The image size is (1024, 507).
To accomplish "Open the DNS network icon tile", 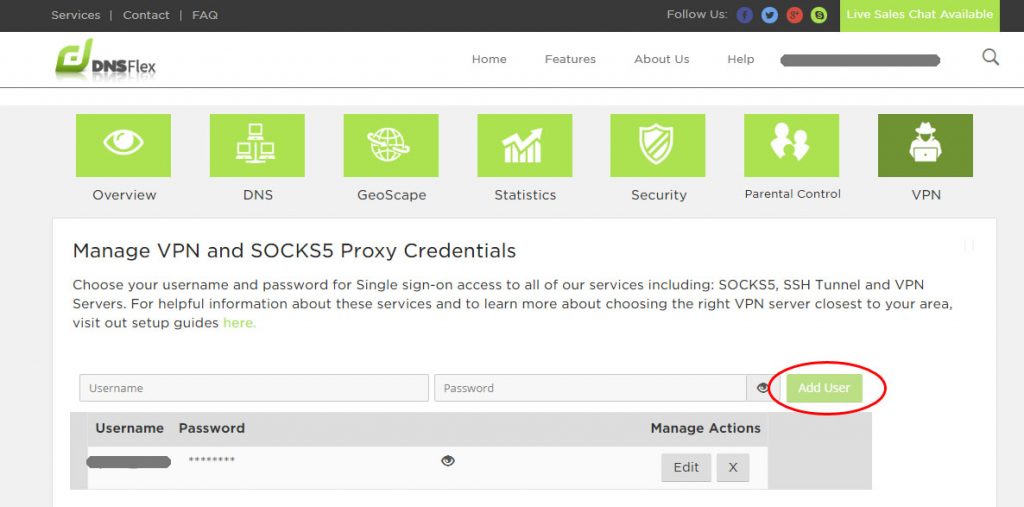I will (x=257, y=145).
